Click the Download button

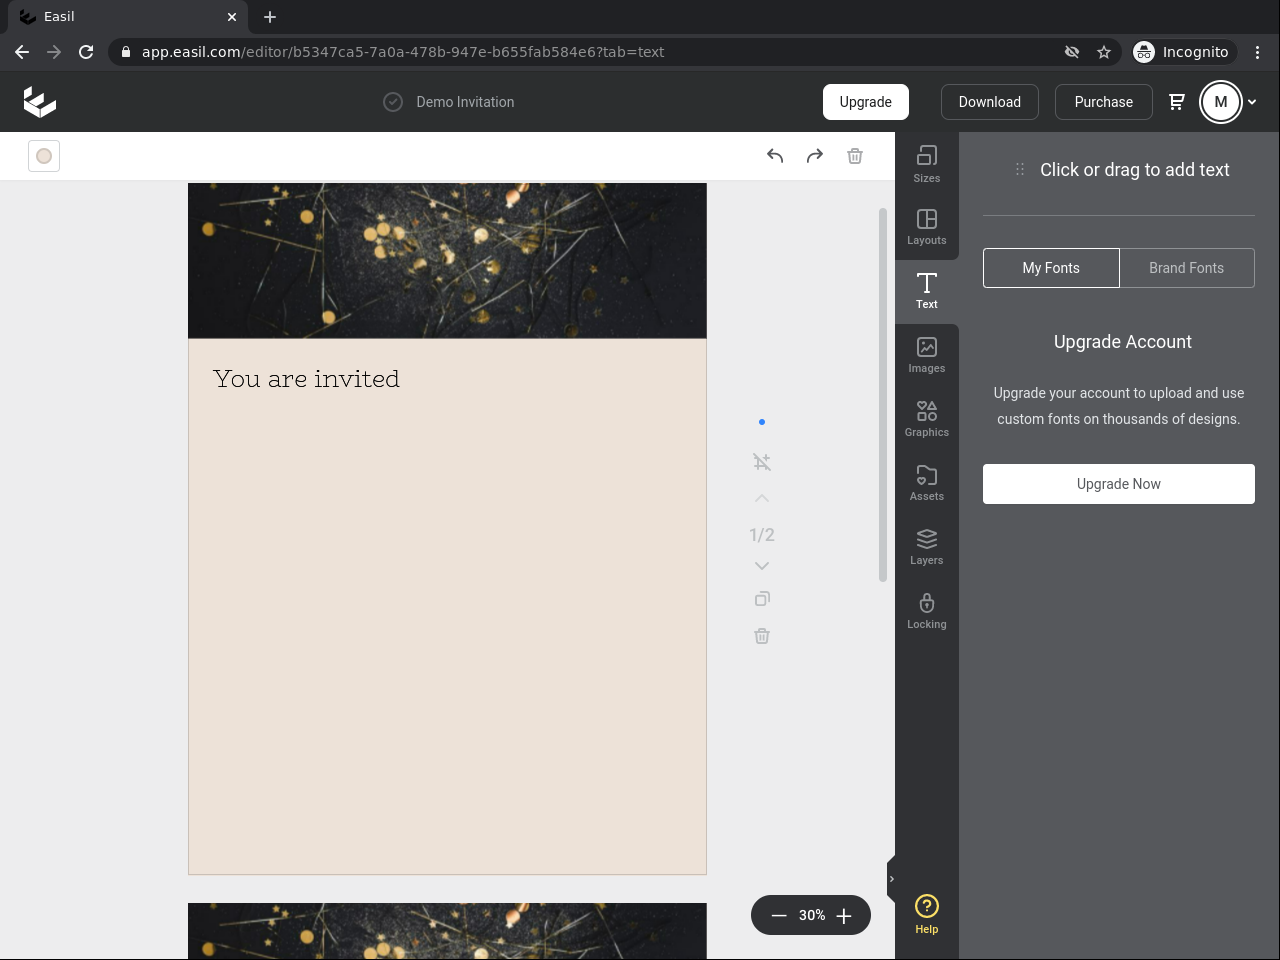(990, 102)
